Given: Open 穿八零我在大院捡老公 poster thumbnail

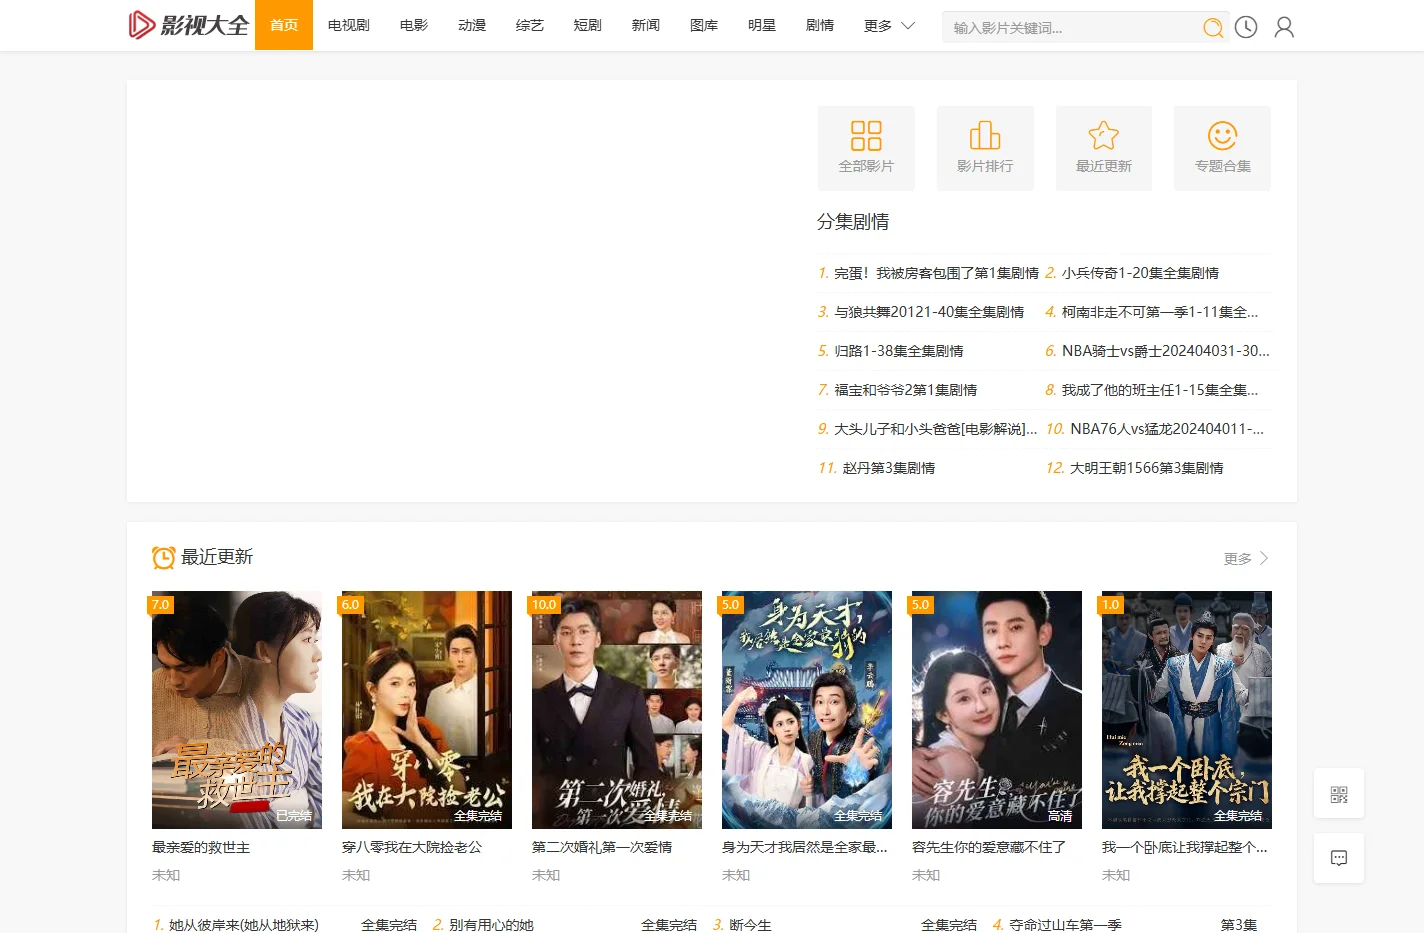Looking at the screenshot, I should tap(427, 709).
